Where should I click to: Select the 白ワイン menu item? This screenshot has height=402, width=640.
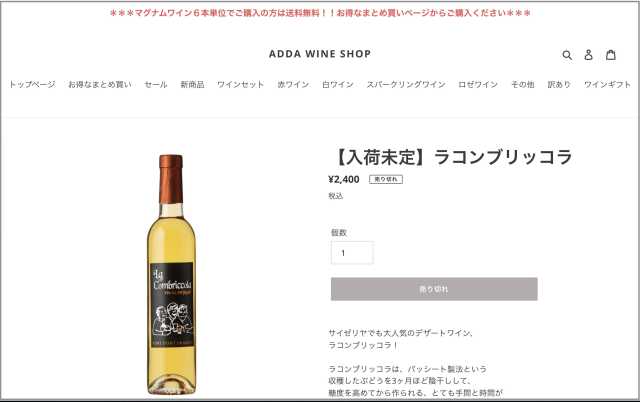coord(338,84)
